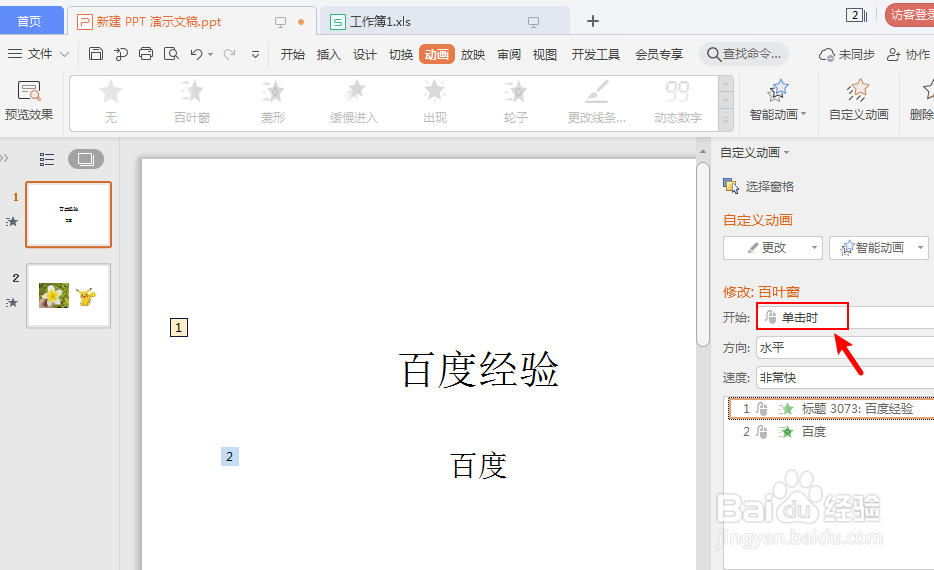Screen dimensions: 934x570
Task: Open the 放映 ribbon tab
Action: pos(473,55)
